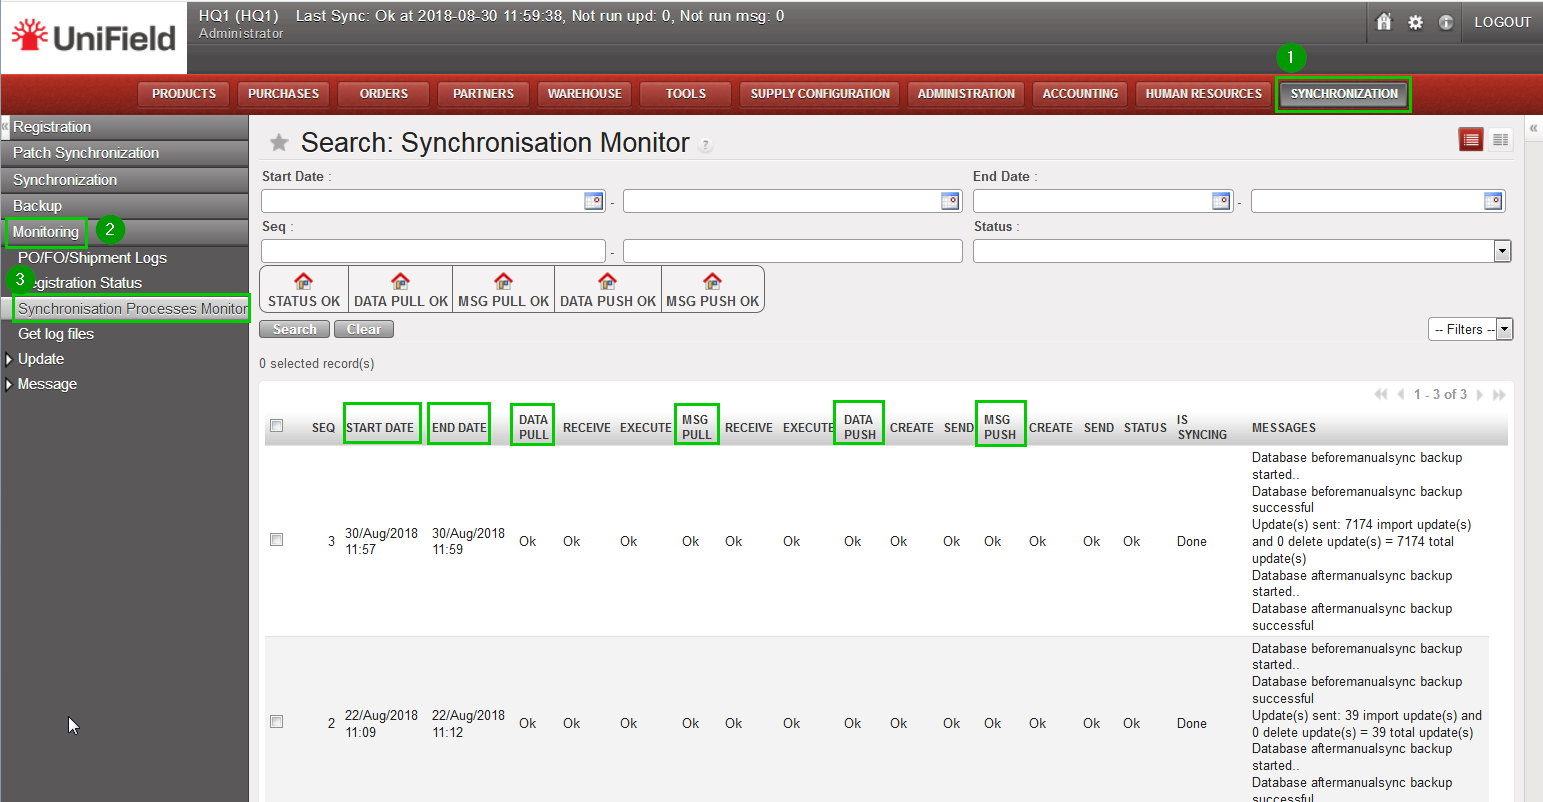Screen dimensions: 1543x802
Task: Select all records with header checkbox
Action: [277, 426]
